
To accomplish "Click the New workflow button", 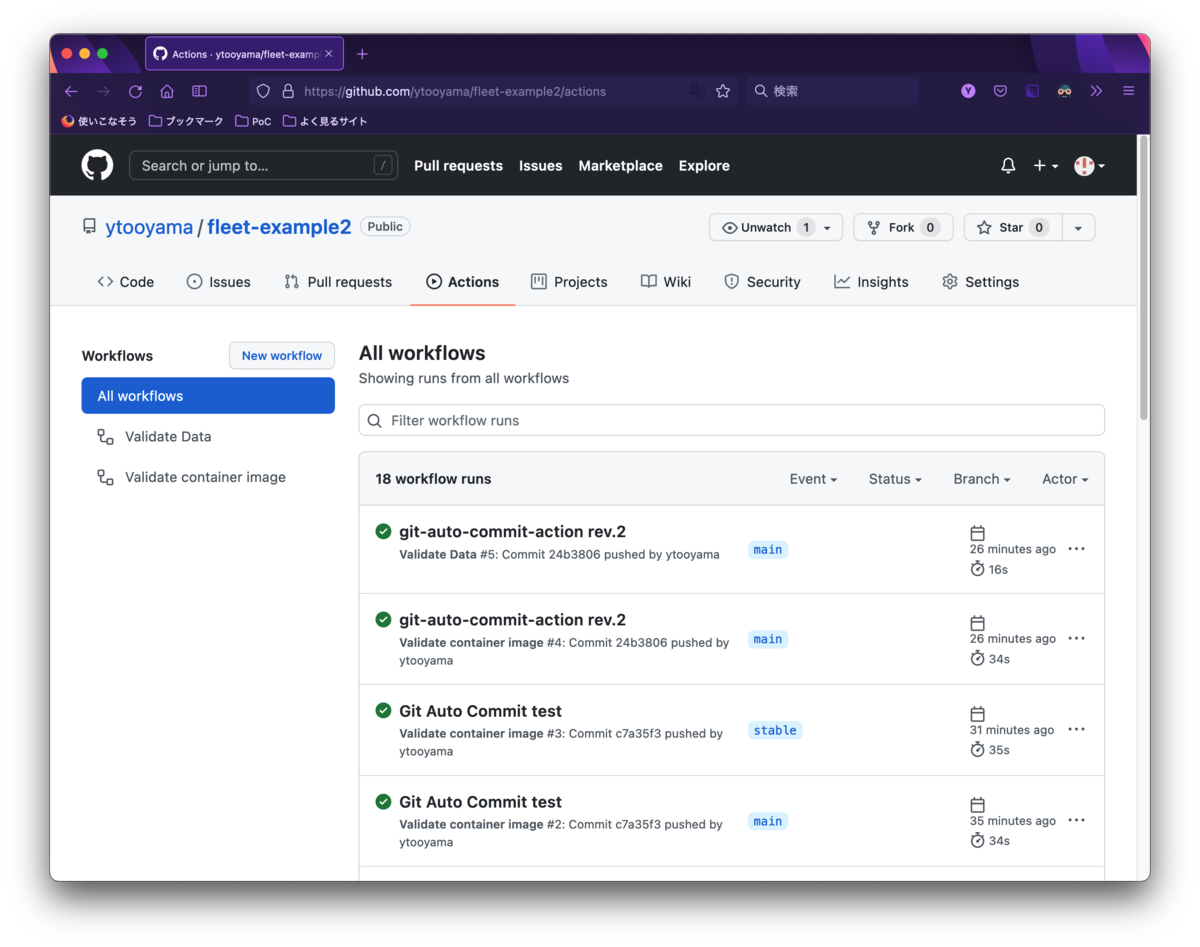I will coord(282,356).
